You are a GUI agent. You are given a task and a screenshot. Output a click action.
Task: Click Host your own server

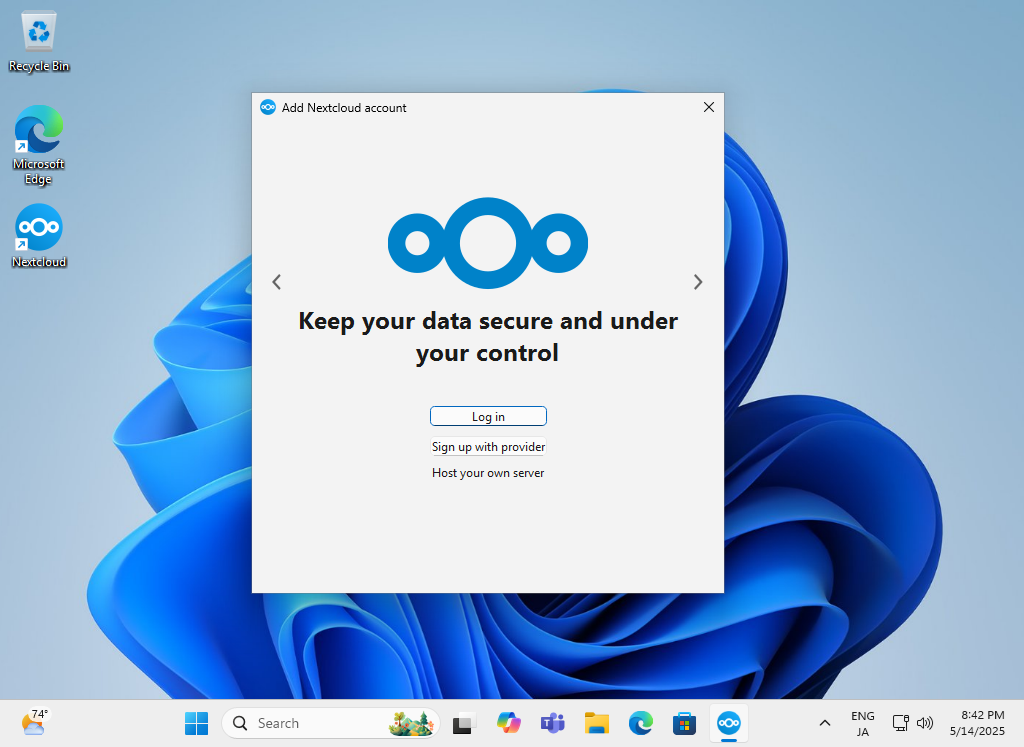[x=488, y=473]
